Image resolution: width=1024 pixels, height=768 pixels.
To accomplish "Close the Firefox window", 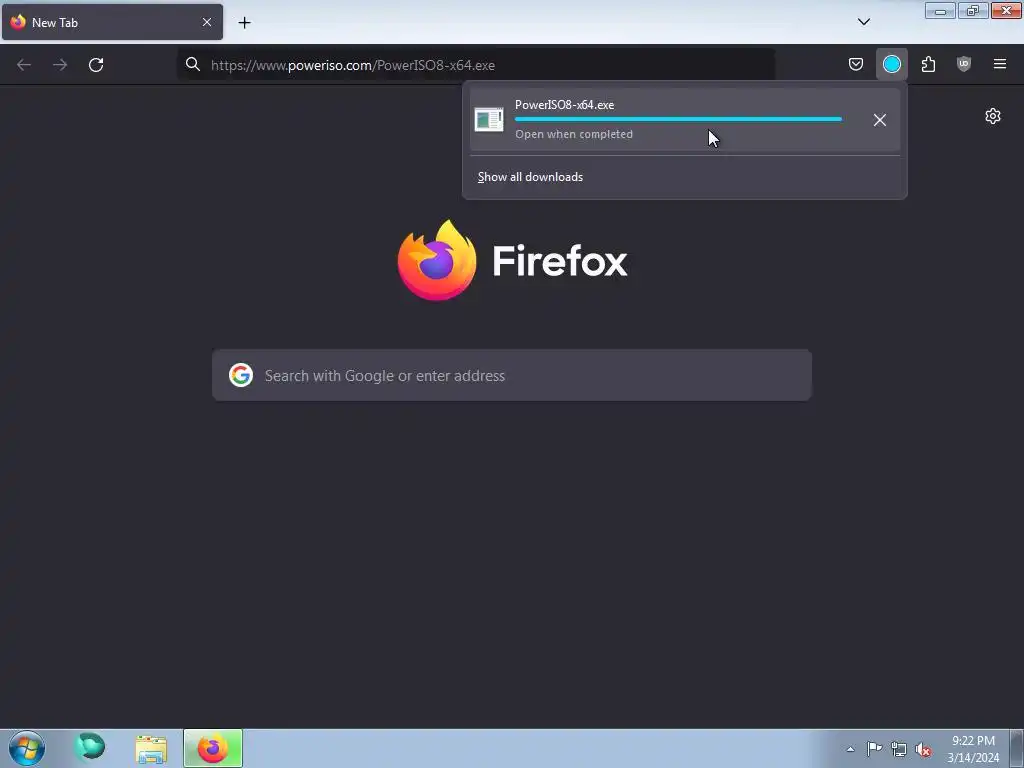I will point(1006,10).
